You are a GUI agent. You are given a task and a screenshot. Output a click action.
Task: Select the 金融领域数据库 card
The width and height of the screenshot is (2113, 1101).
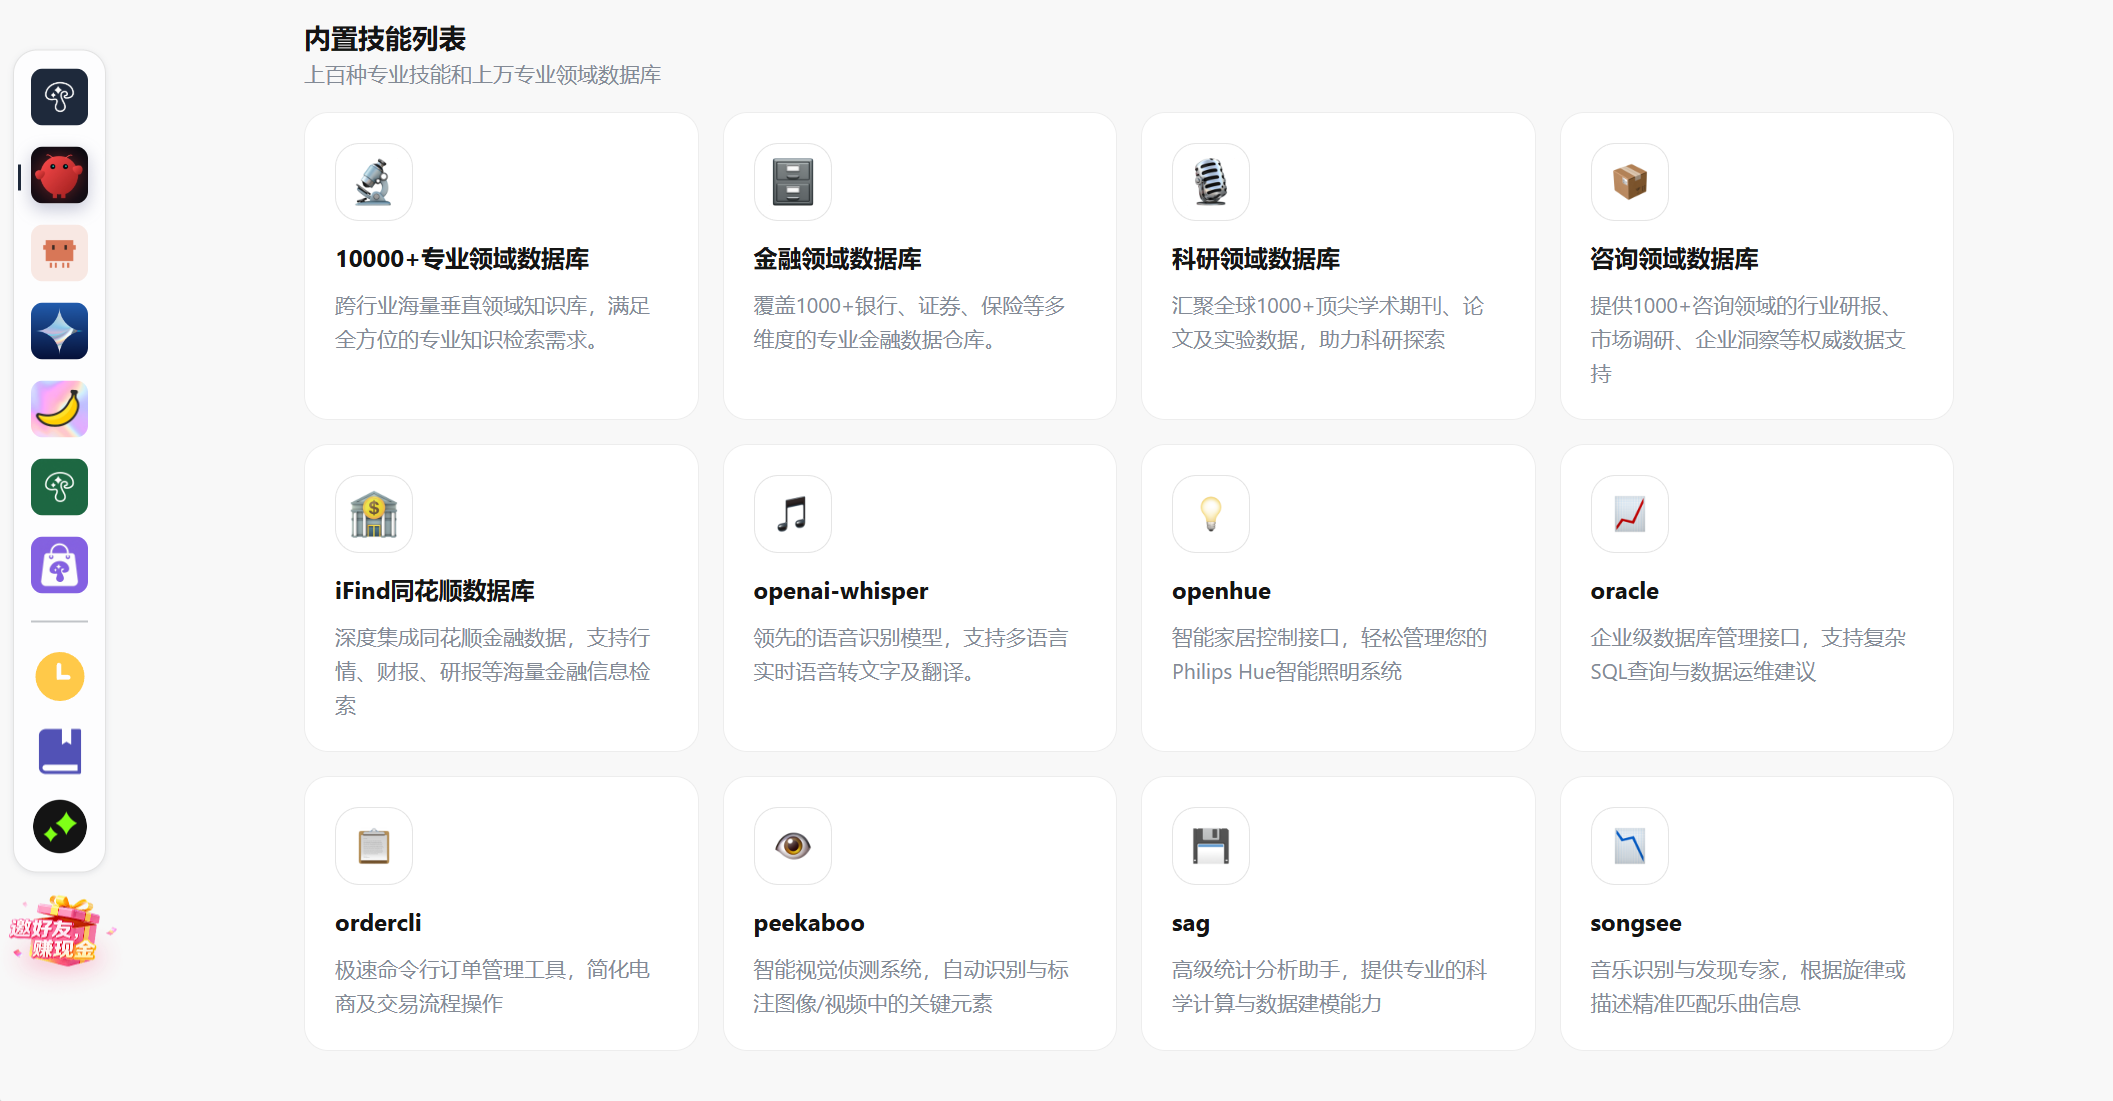pyautogui.click(x=919, y=265)
